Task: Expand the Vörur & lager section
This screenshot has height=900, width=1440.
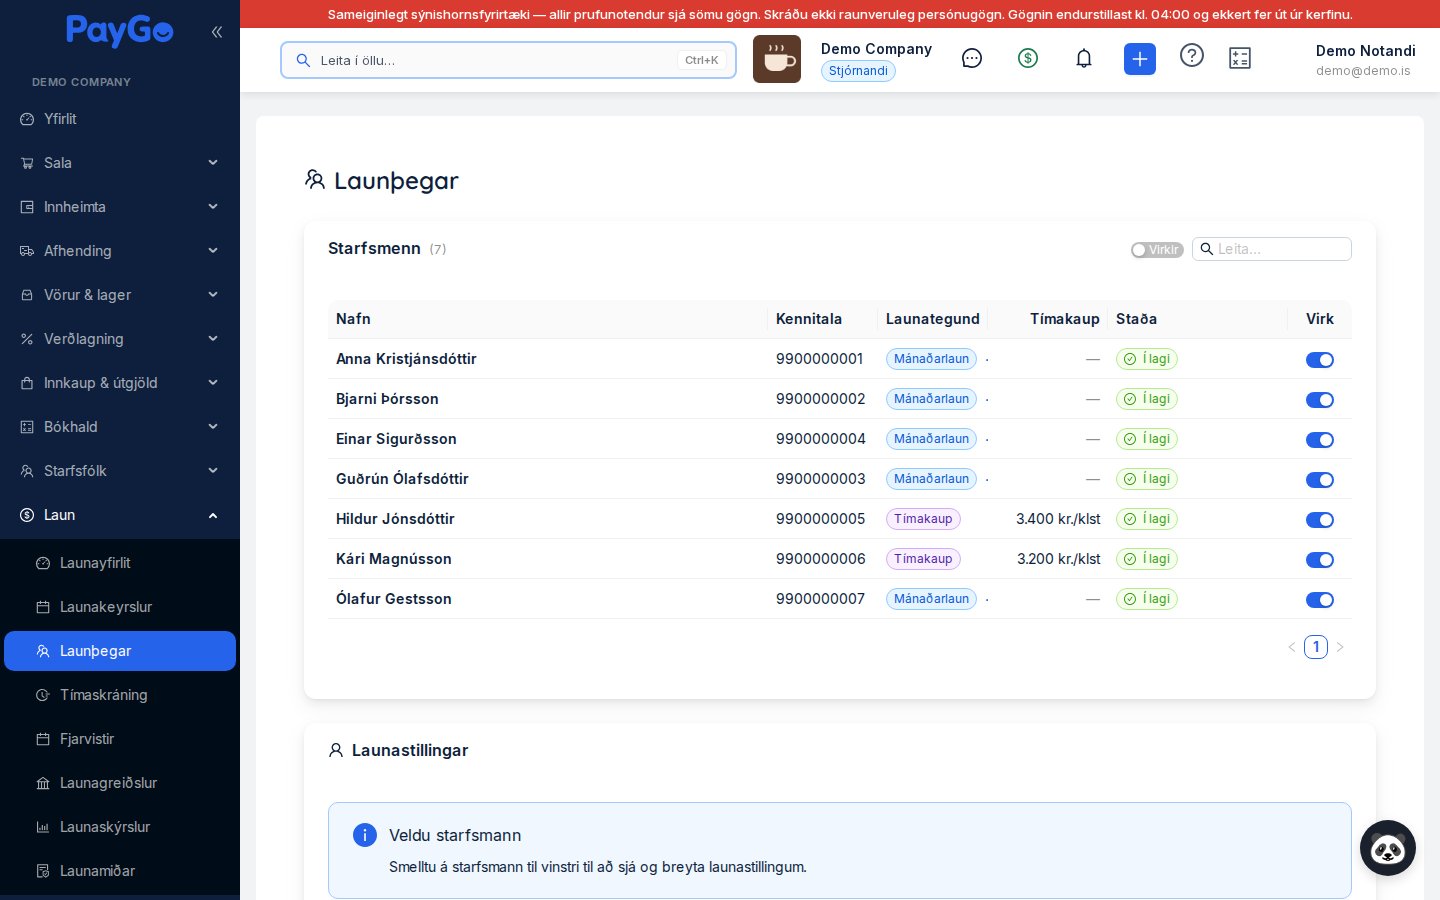Action: (120, 295)
